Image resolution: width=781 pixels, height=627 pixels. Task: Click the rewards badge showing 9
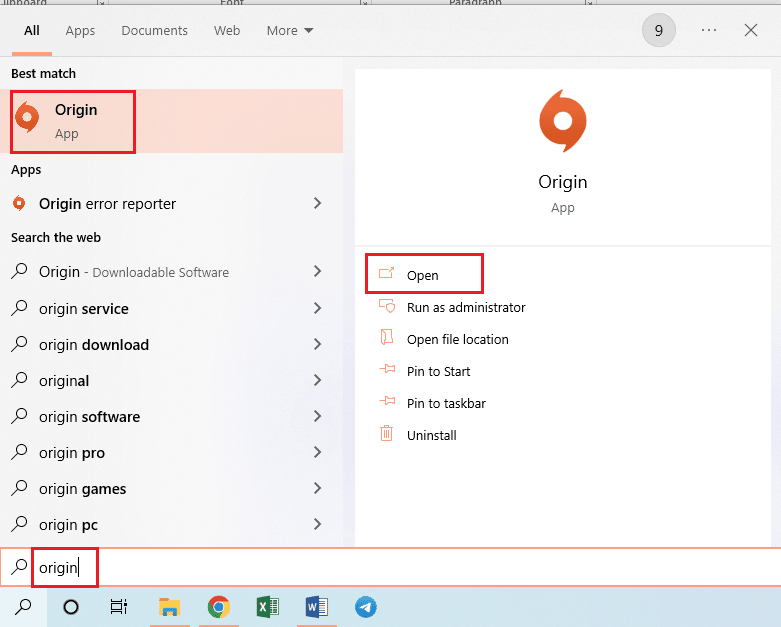[x=658, y=30]
